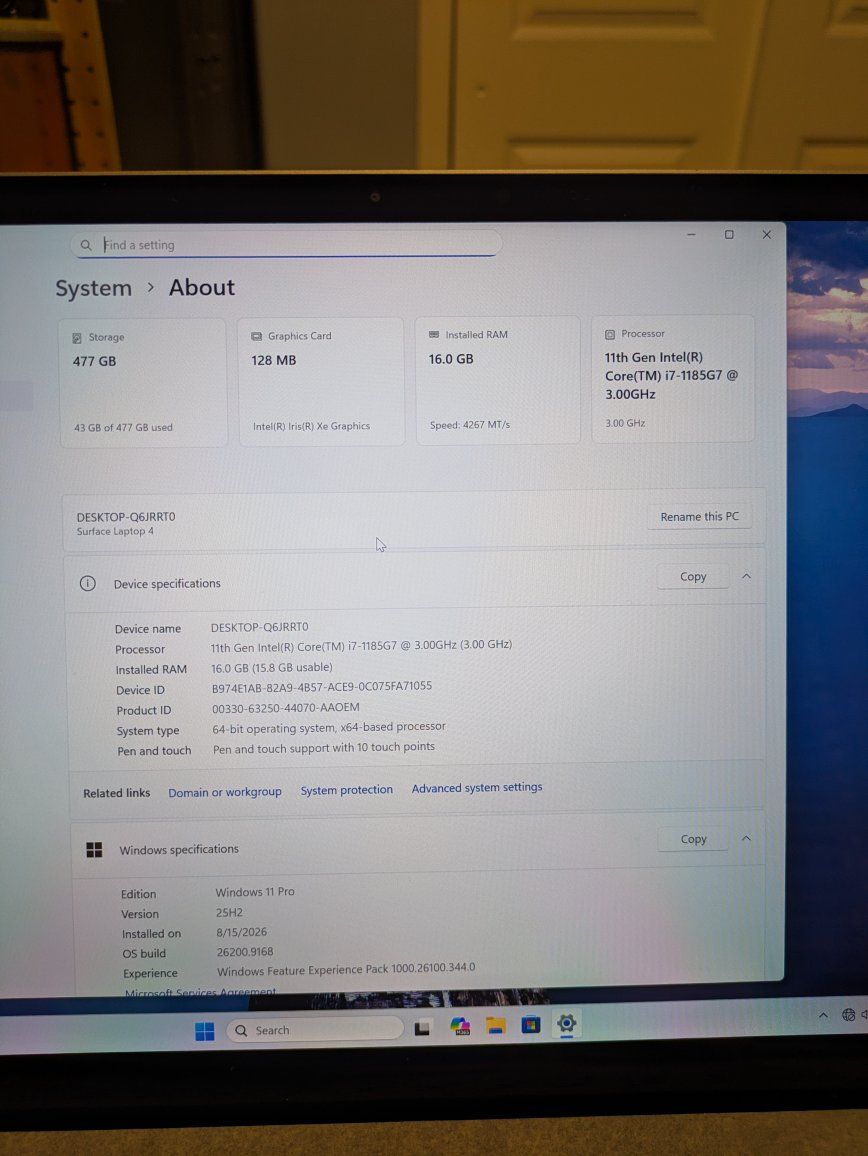The image size is (868, 1156).
Task: Maximize the Settings window
Action: [729, 234]
